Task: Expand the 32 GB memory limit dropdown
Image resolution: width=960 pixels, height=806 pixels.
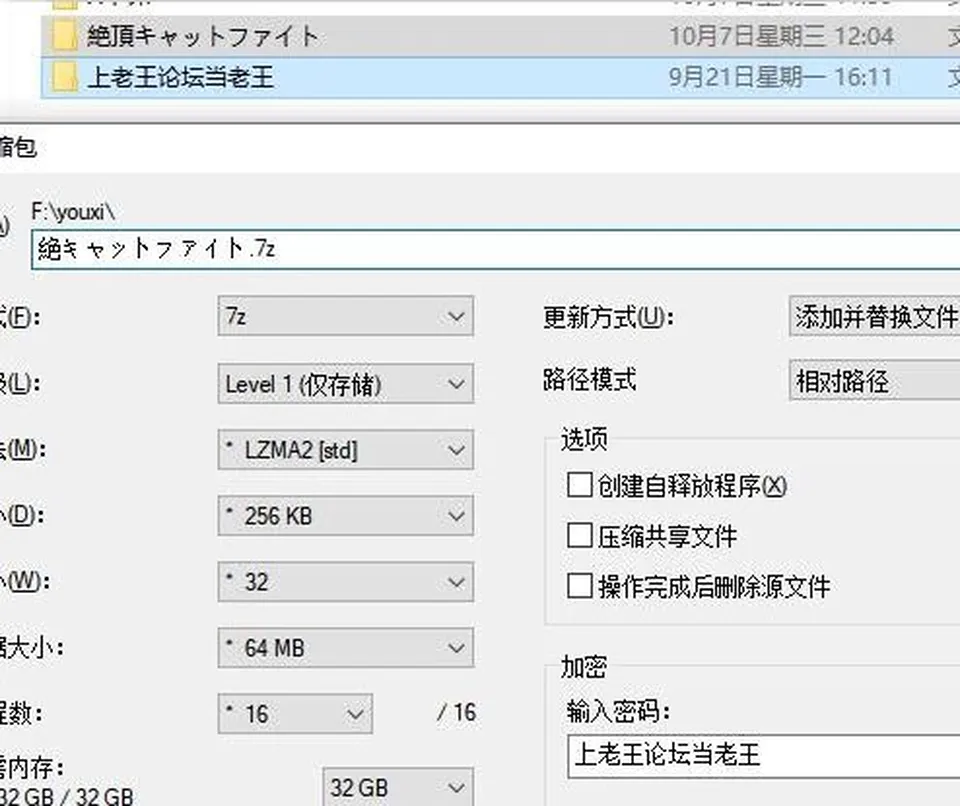Action: pyautogui.click(x=398, y=787)
